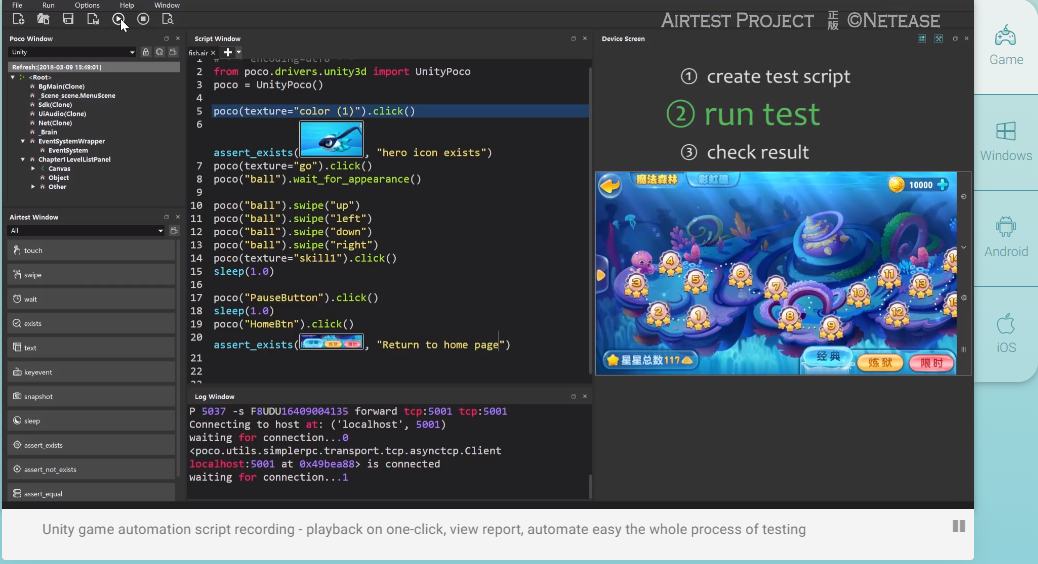Click the yellow back arrow in game screen
Image resolution: width=1038 pixels, height=564 pixels.
pos(610,185)
